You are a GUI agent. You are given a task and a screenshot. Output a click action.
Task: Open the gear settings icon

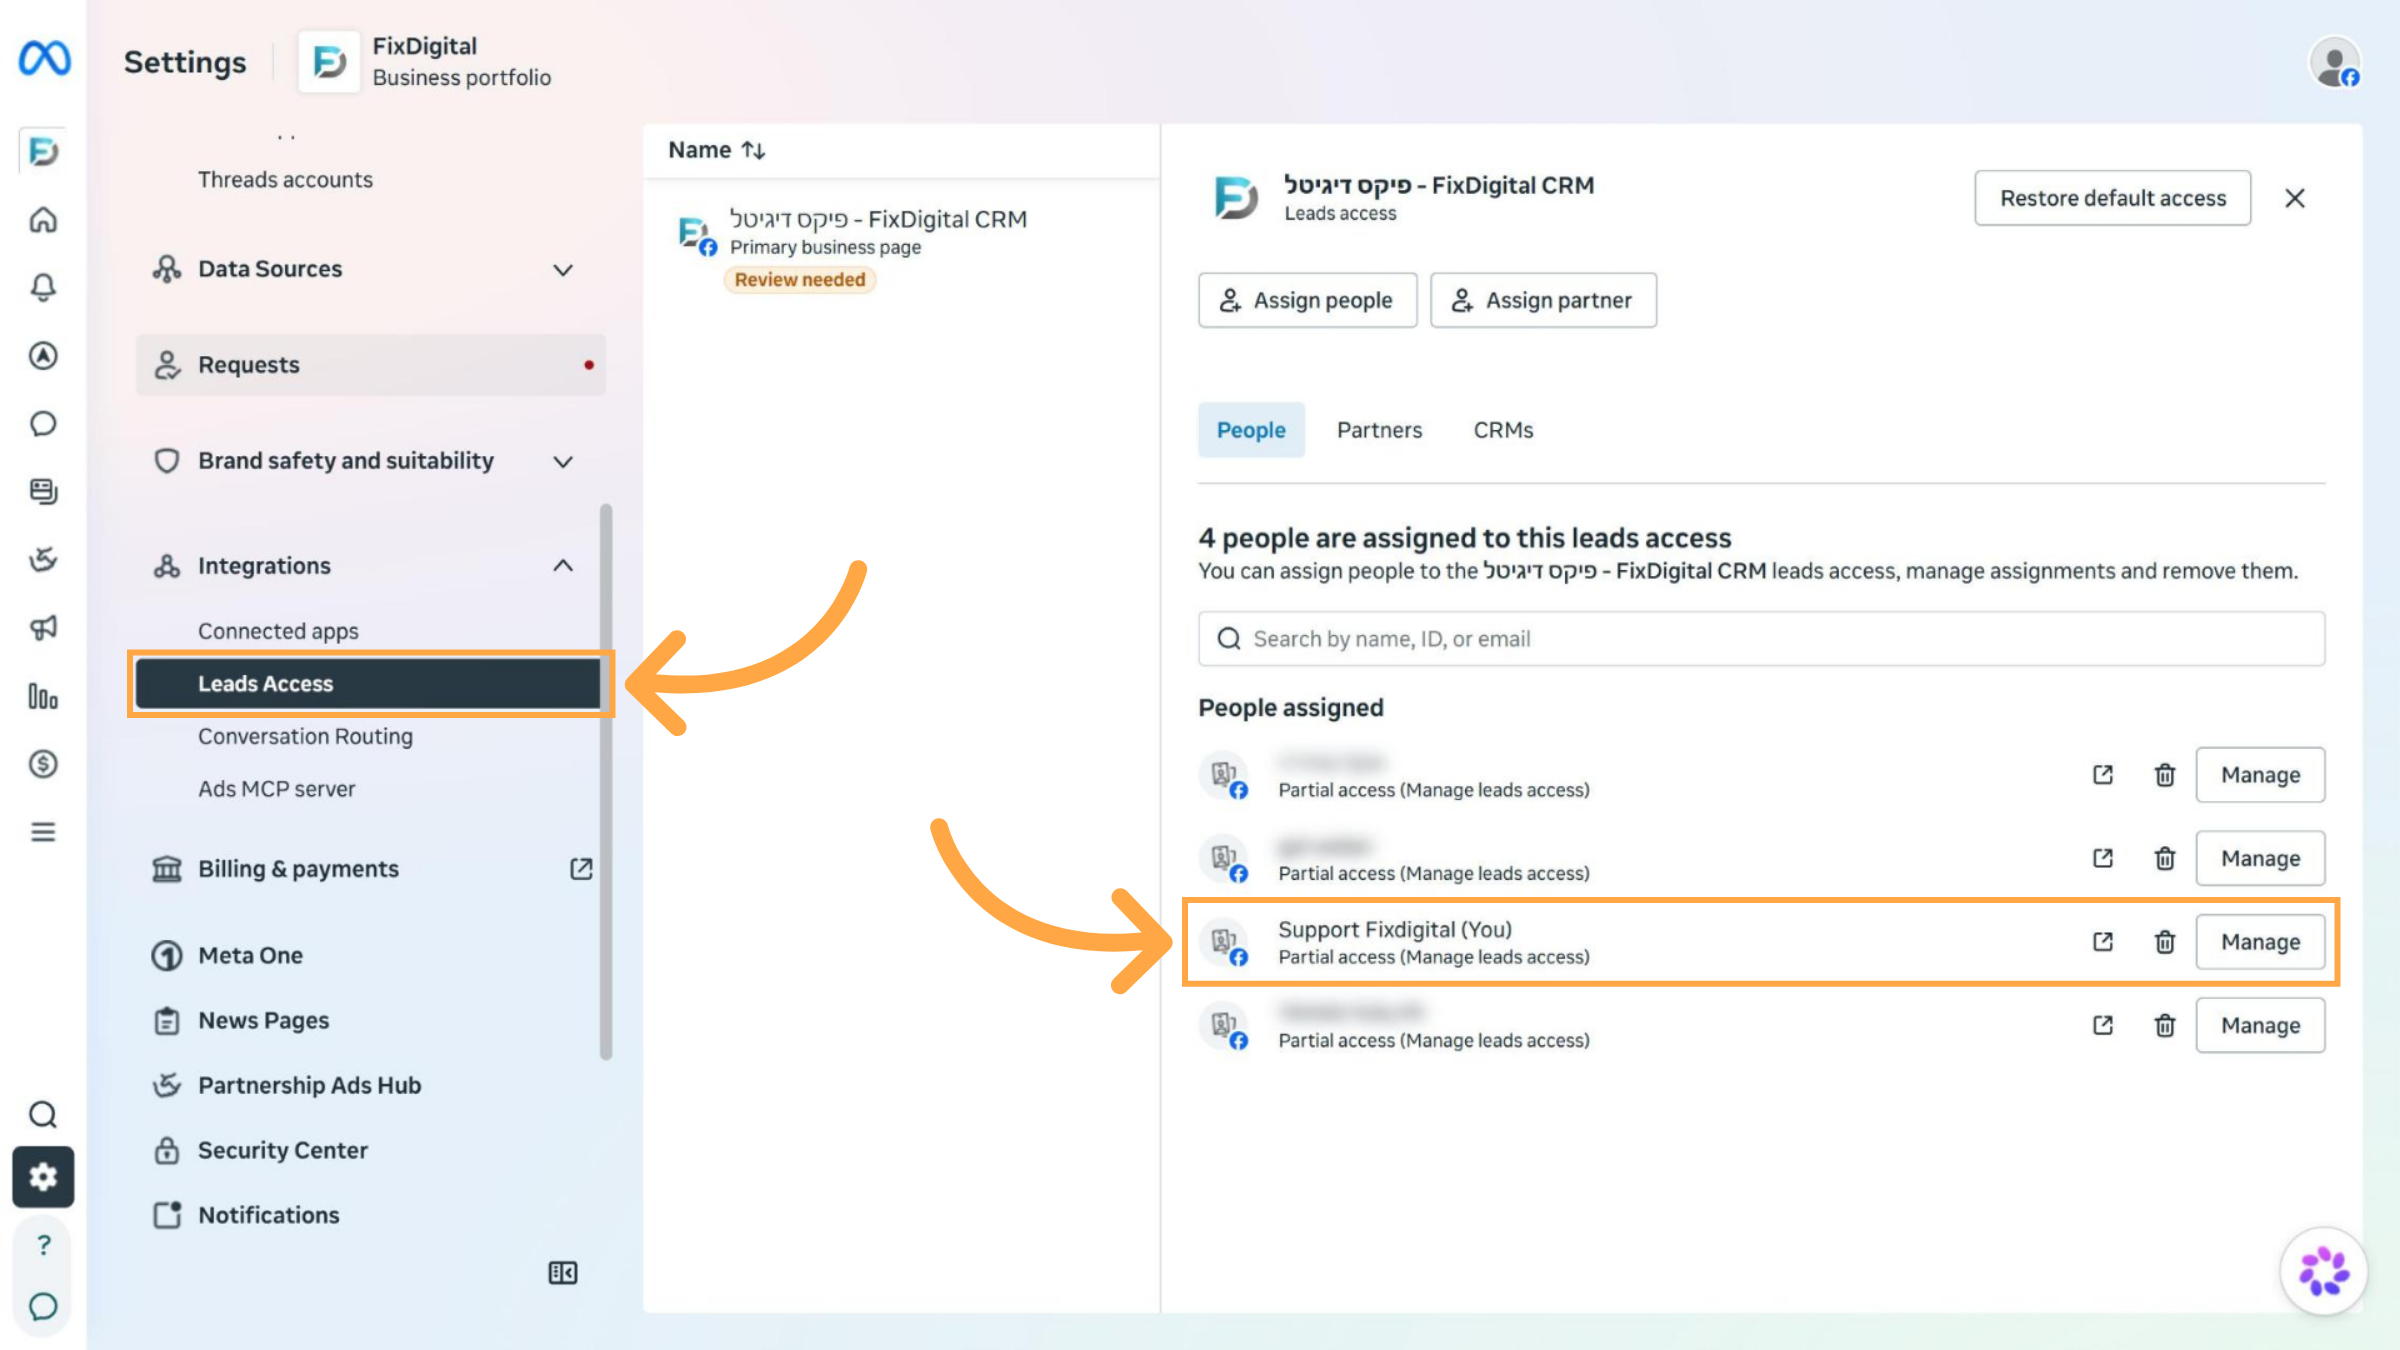[43, 1177]
